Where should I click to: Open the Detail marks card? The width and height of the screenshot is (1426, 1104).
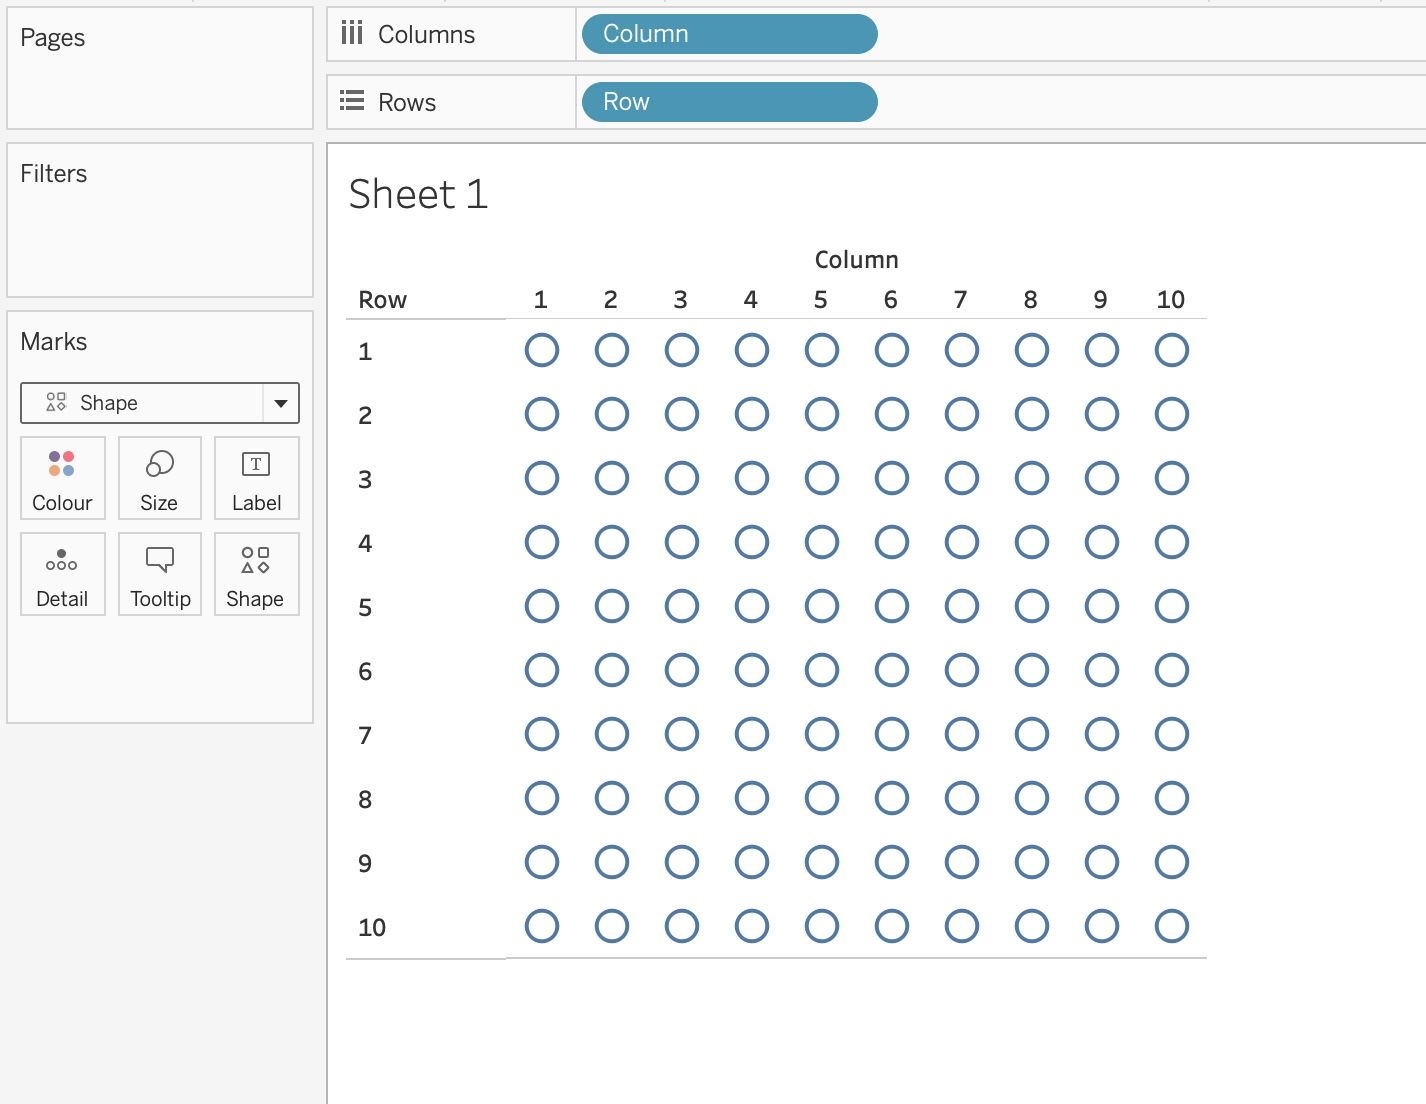[62, 574]
